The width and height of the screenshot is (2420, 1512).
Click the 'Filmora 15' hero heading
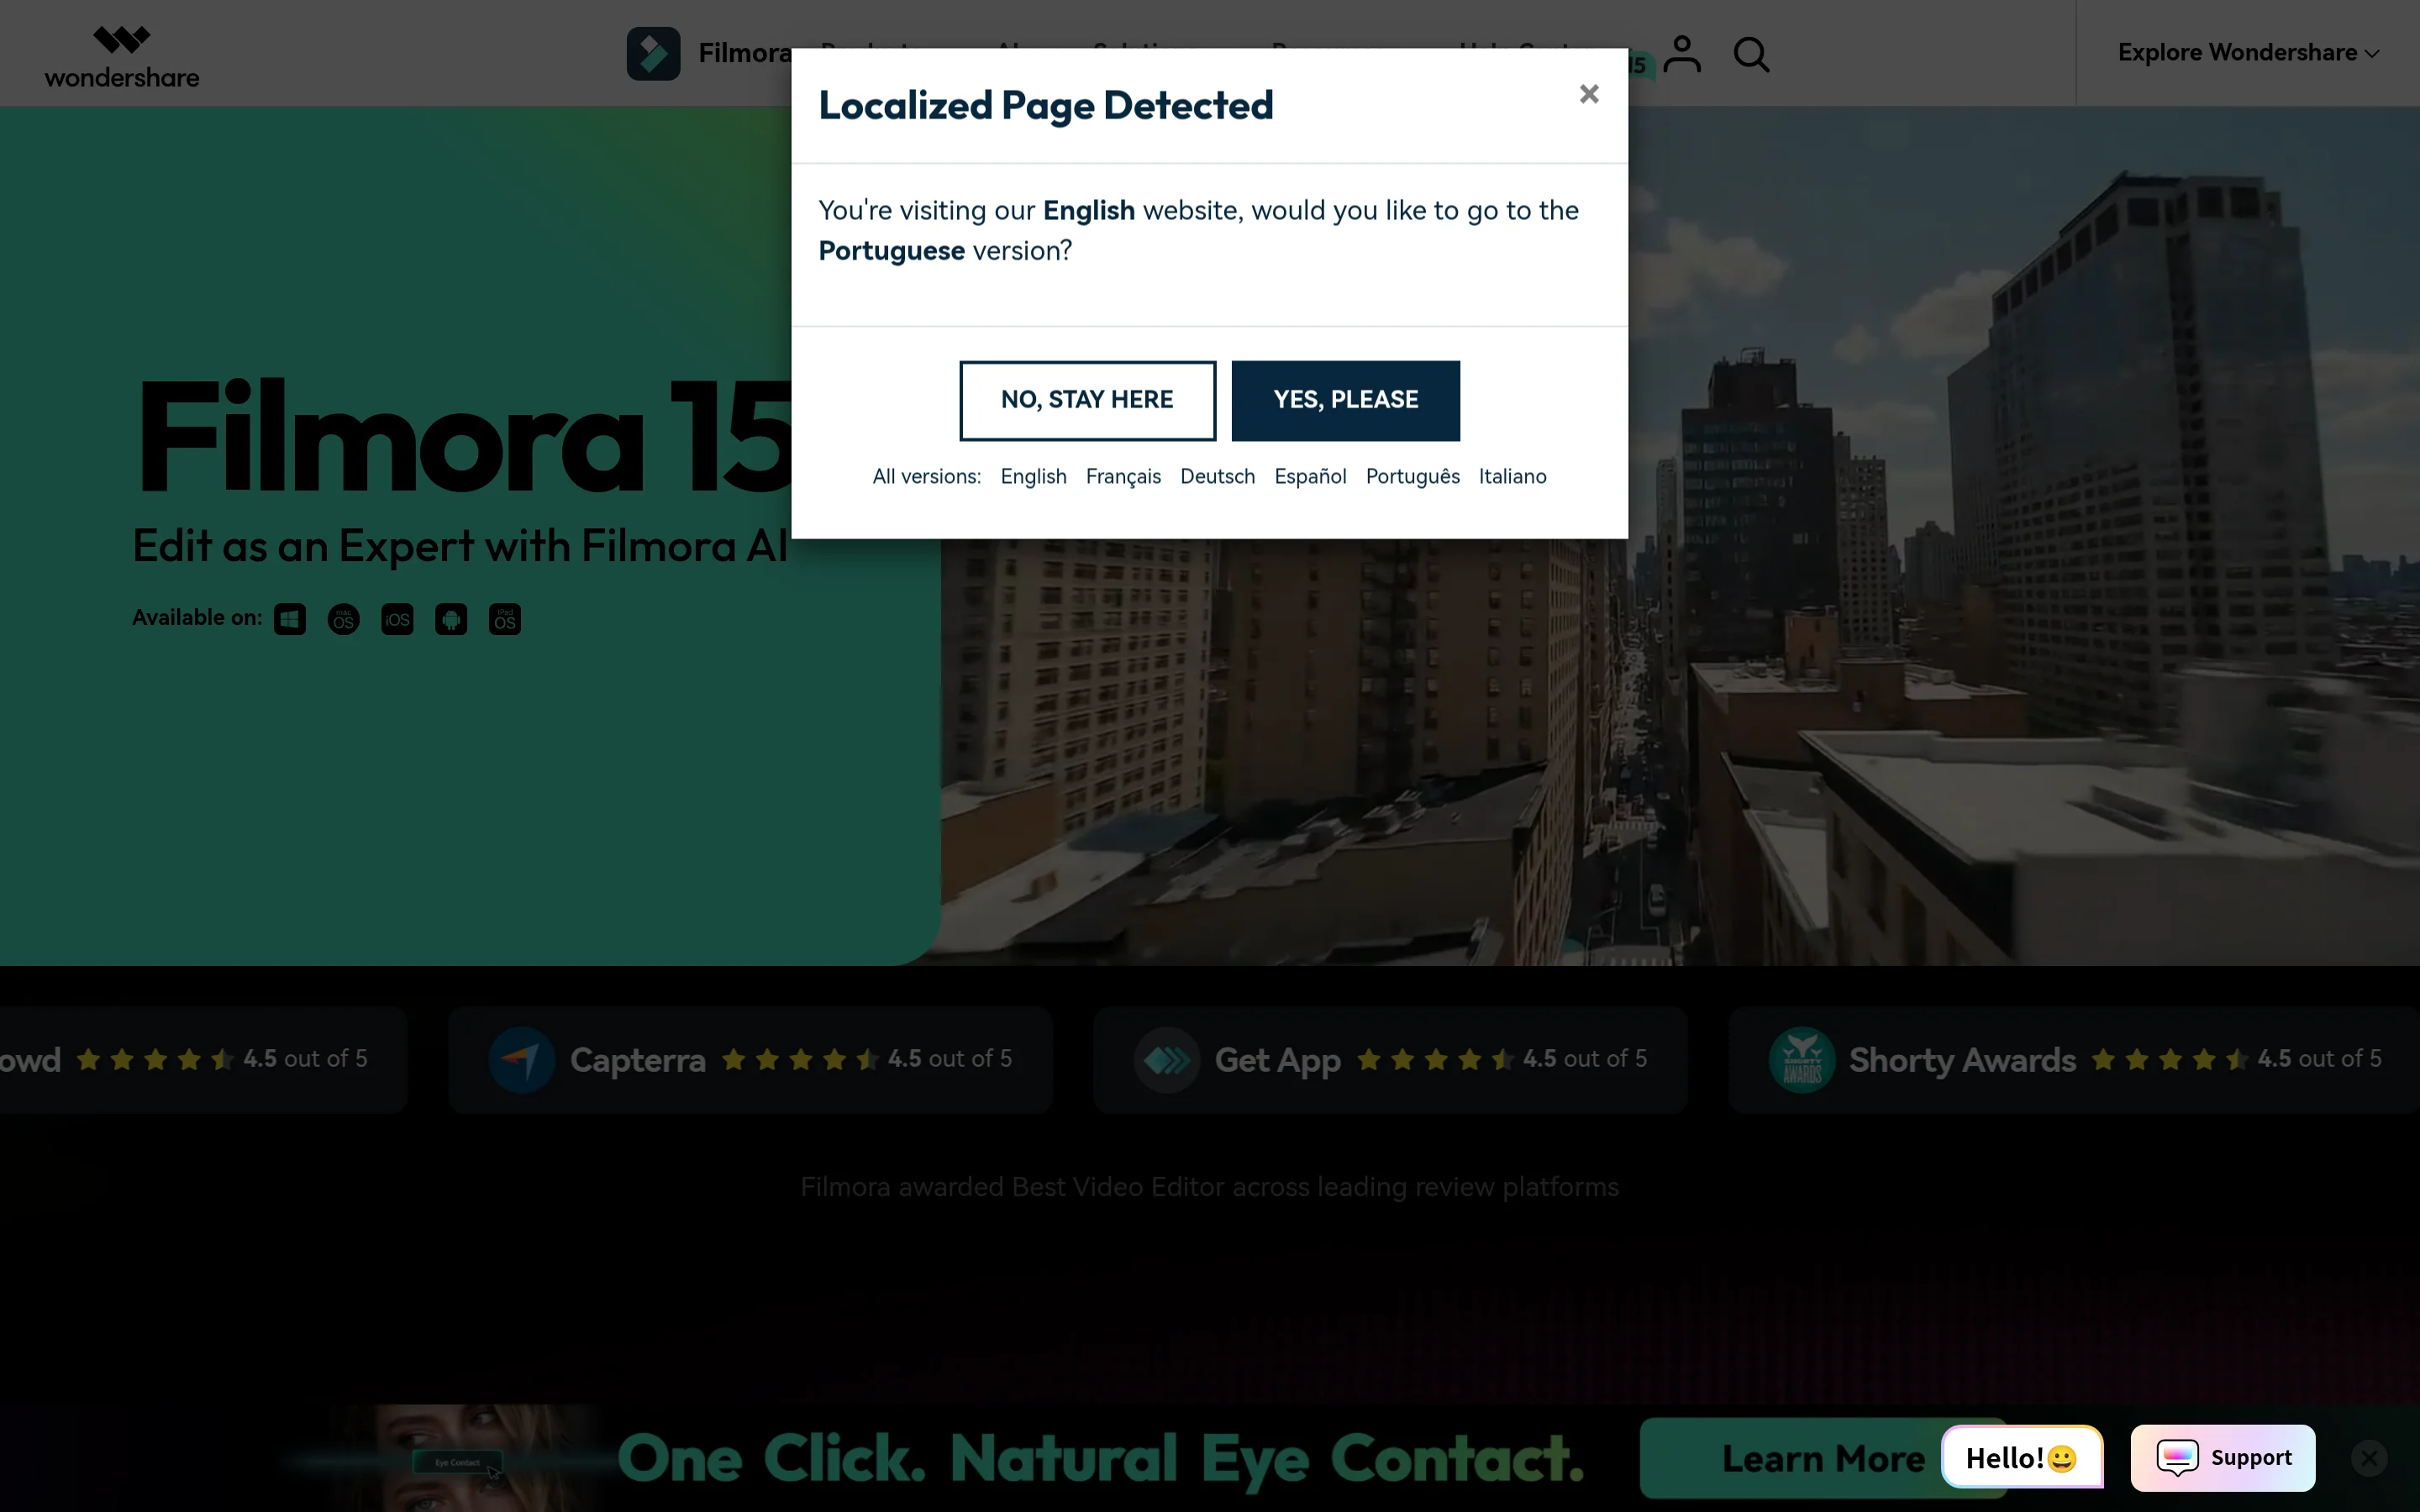point(466,436)
